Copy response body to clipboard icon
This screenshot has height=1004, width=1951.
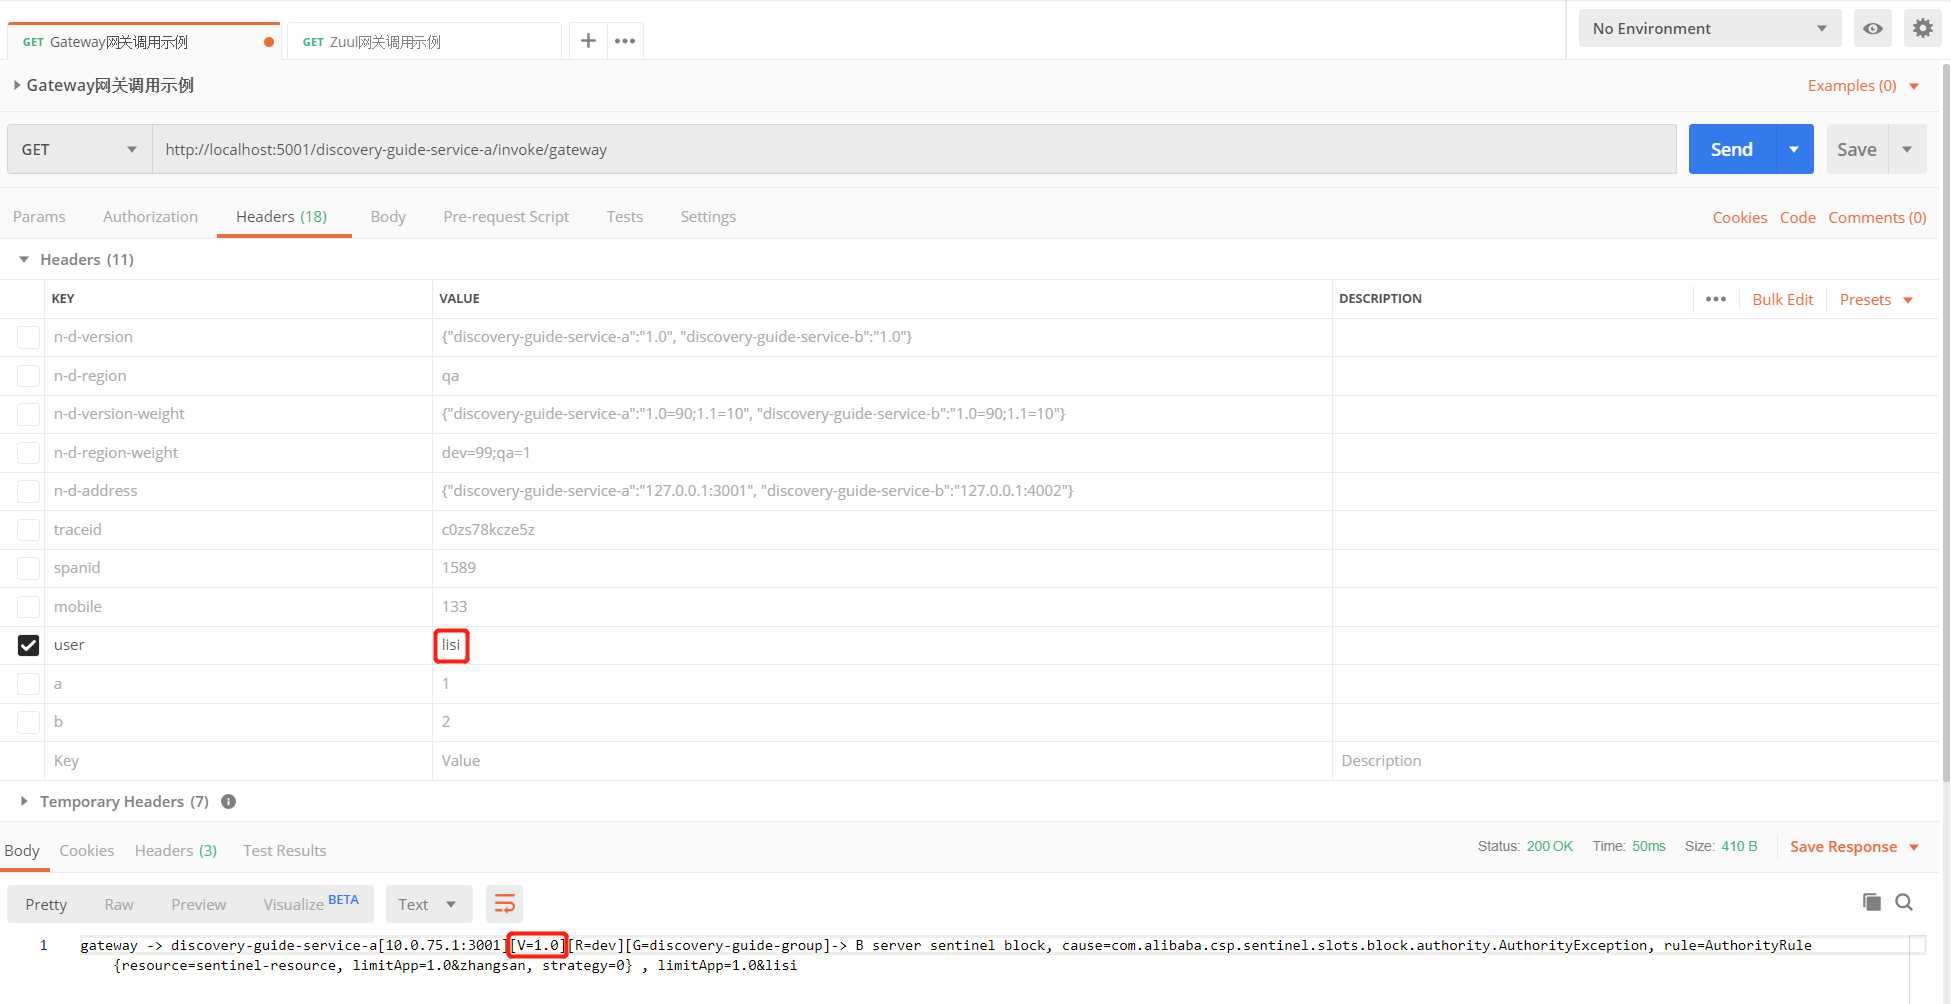(1872, 902)
